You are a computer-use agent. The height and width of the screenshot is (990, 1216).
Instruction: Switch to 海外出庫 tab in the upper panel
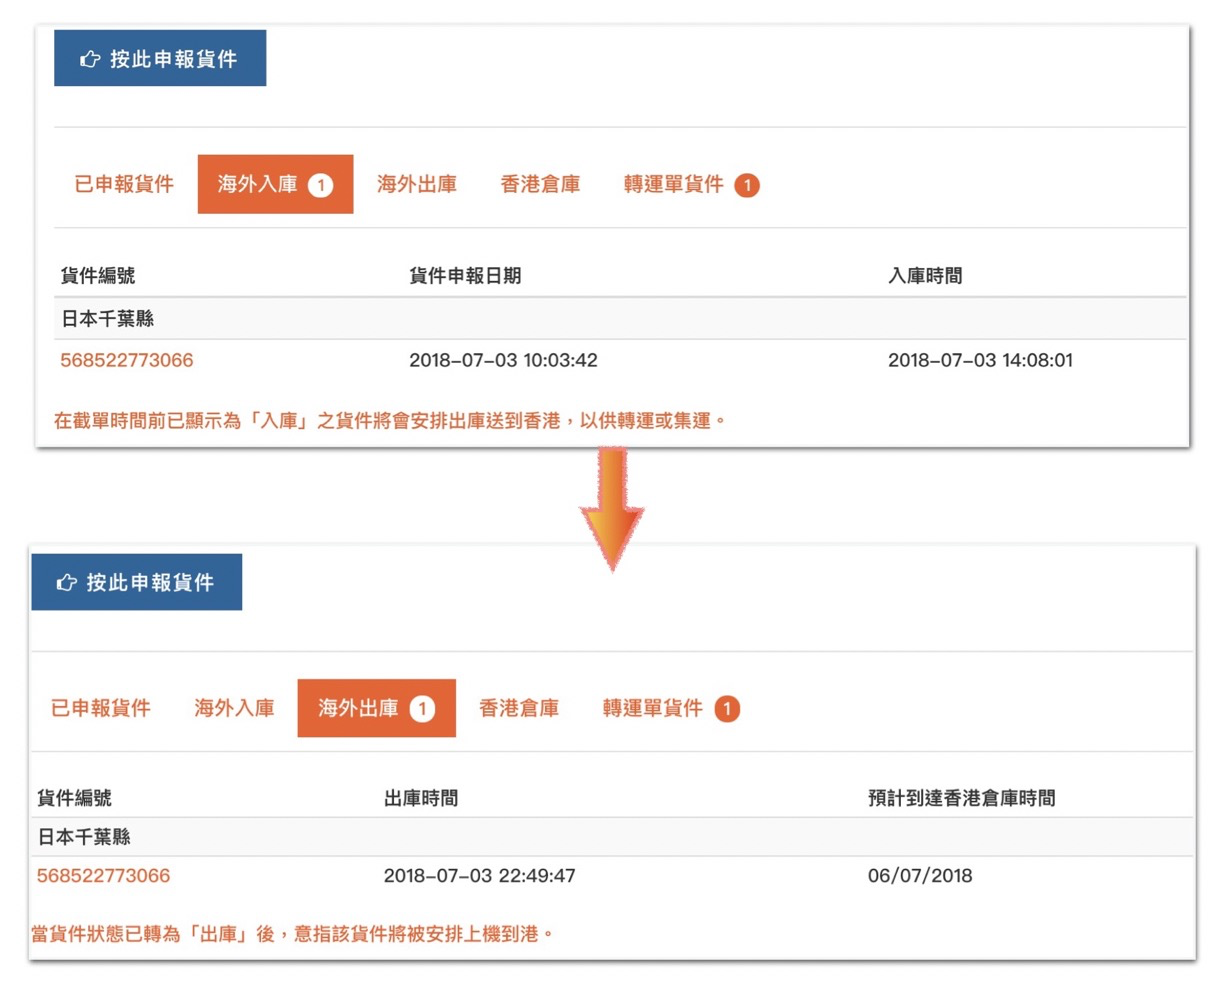[417, 184]
